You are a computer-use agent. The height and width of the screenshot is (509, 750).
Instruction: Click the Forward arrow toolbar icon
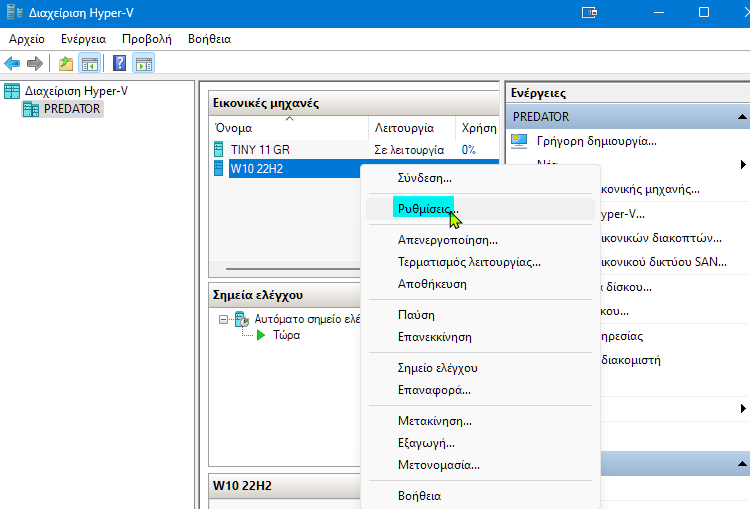[x=34, y=63]
